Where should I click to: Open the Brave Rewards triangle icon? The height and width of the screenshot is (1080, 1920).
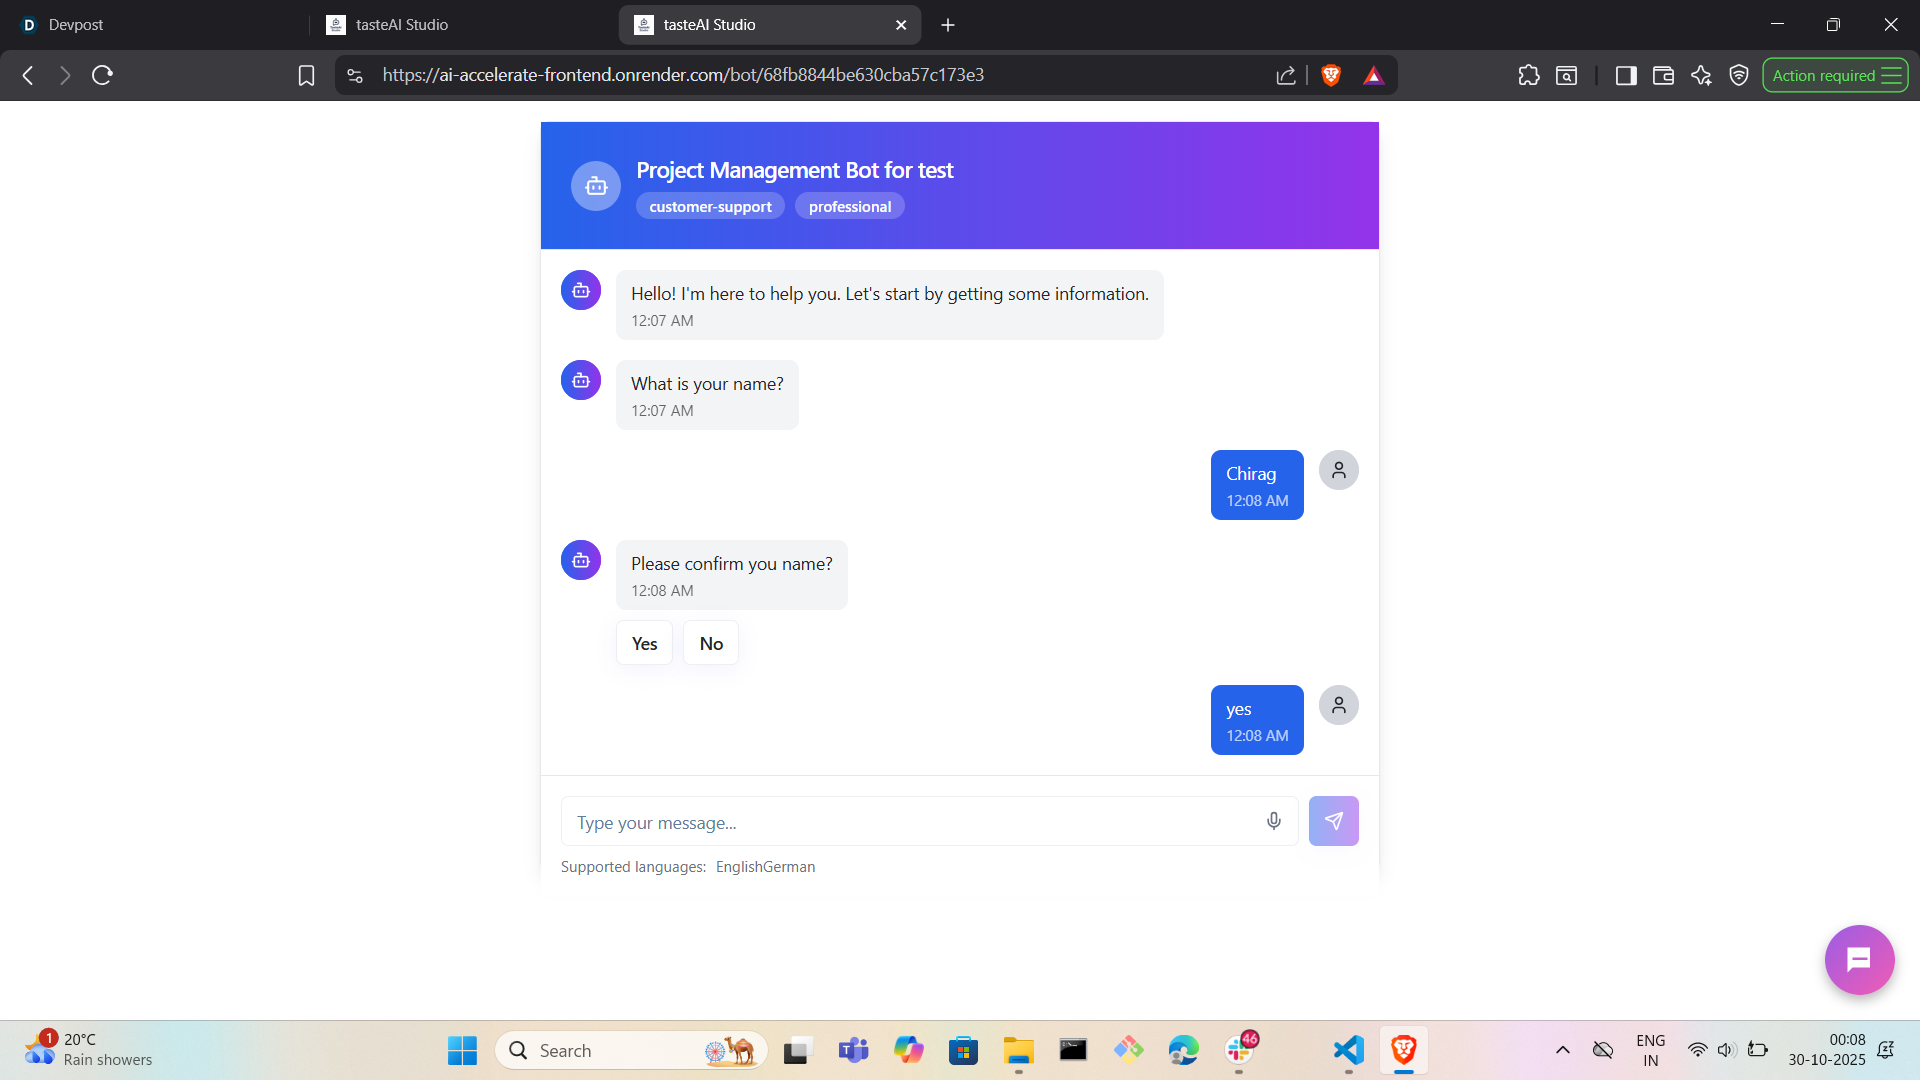1373,75
